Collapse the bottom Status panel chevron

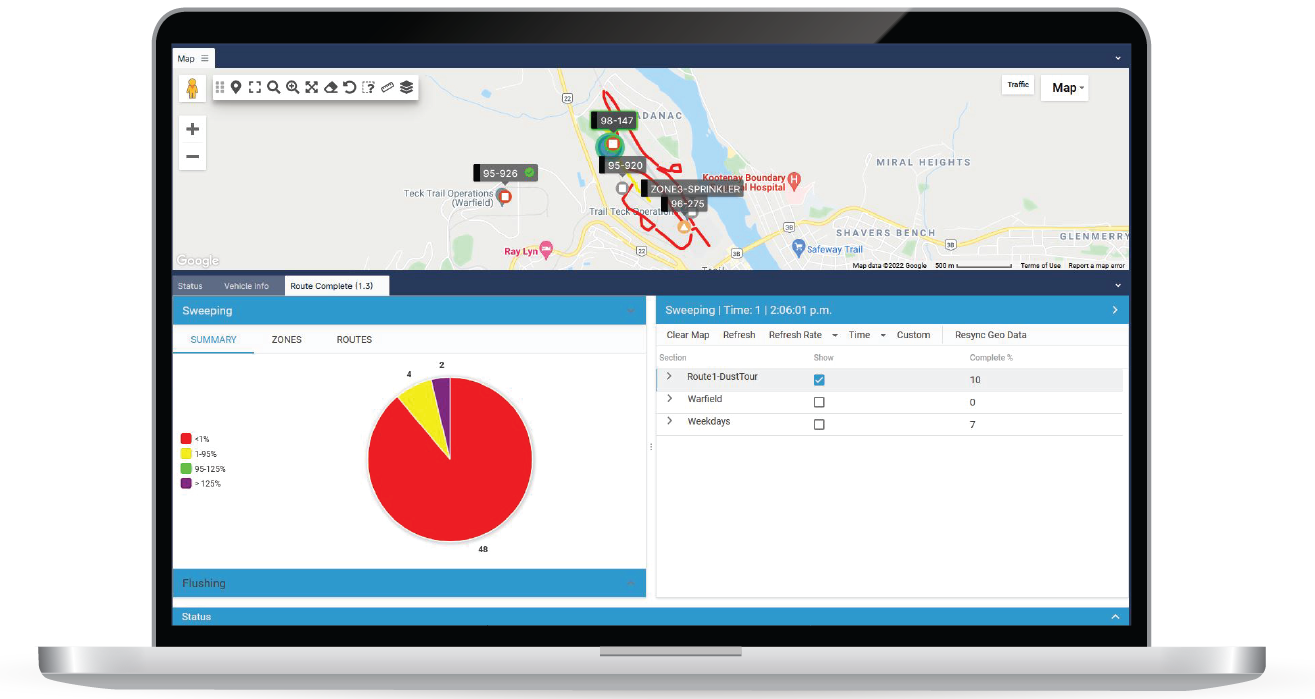coord(1116,617)
